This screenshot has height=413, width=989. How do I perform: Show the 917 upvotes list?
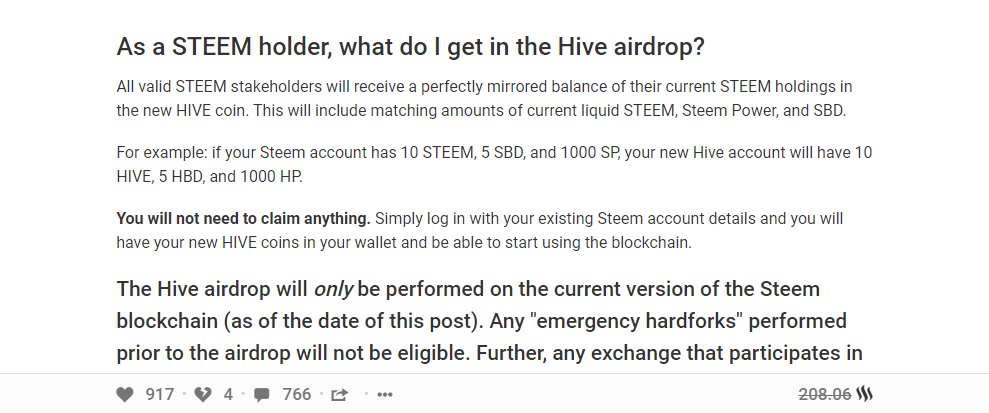click(x=160, y=394)
